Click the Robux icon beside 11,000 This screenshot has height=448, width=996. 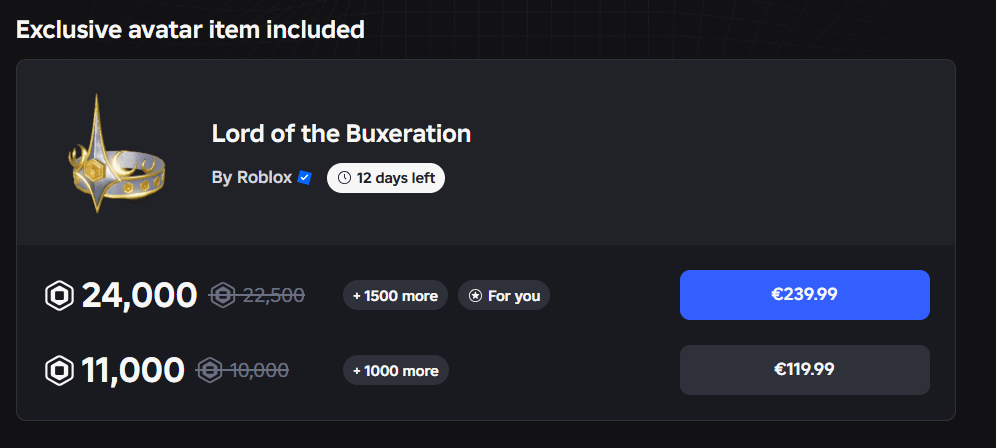60,371
